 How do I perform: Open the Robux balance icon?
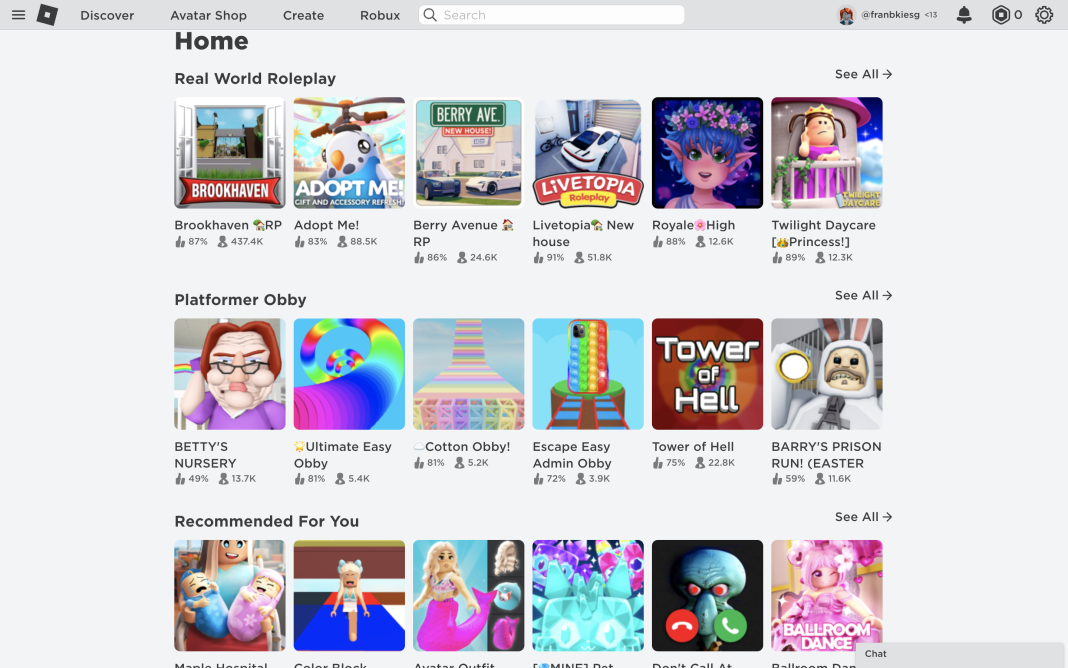1001,14
